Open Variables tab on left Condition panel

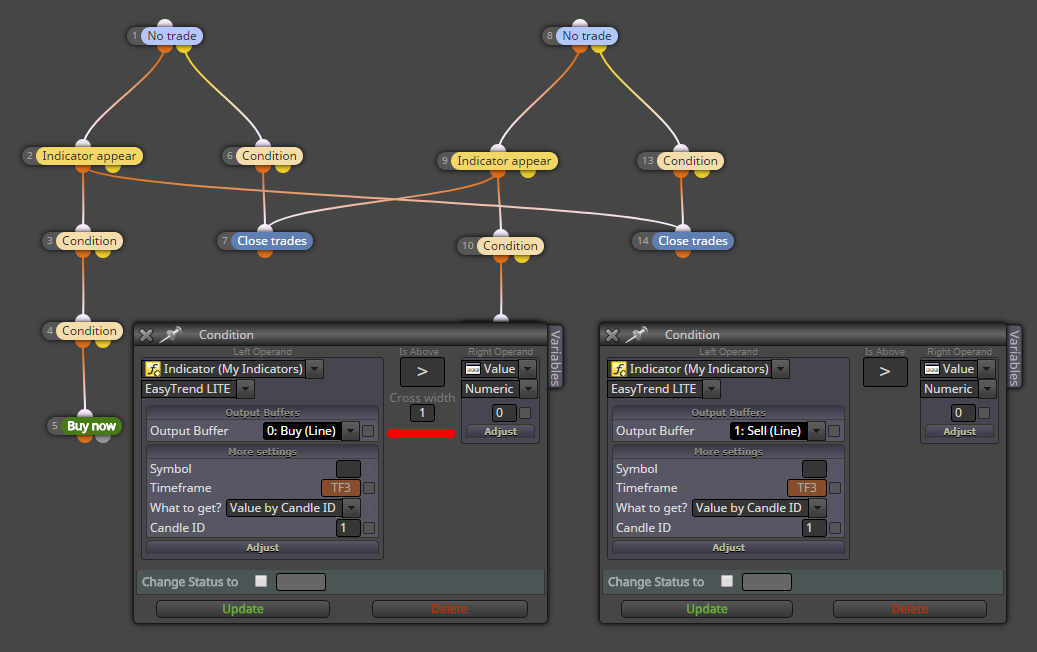556,357
